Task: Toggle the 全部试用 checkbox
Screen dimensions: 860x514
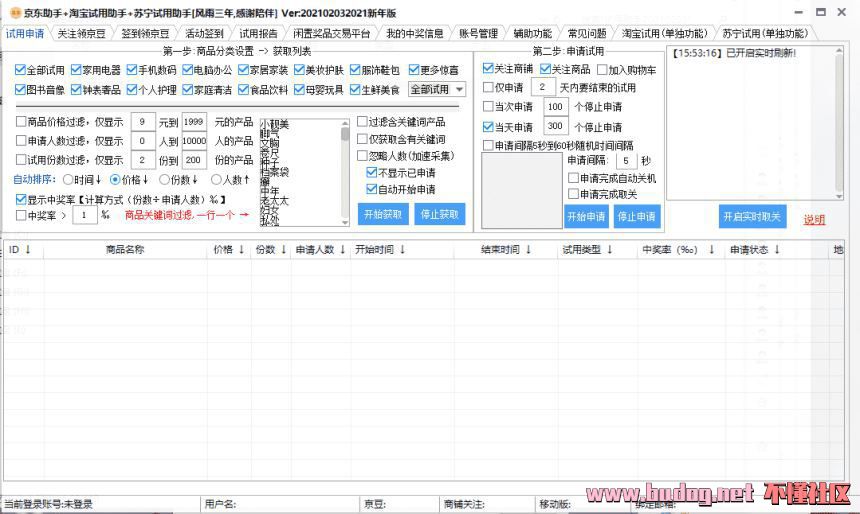Action: click(21, 71)
